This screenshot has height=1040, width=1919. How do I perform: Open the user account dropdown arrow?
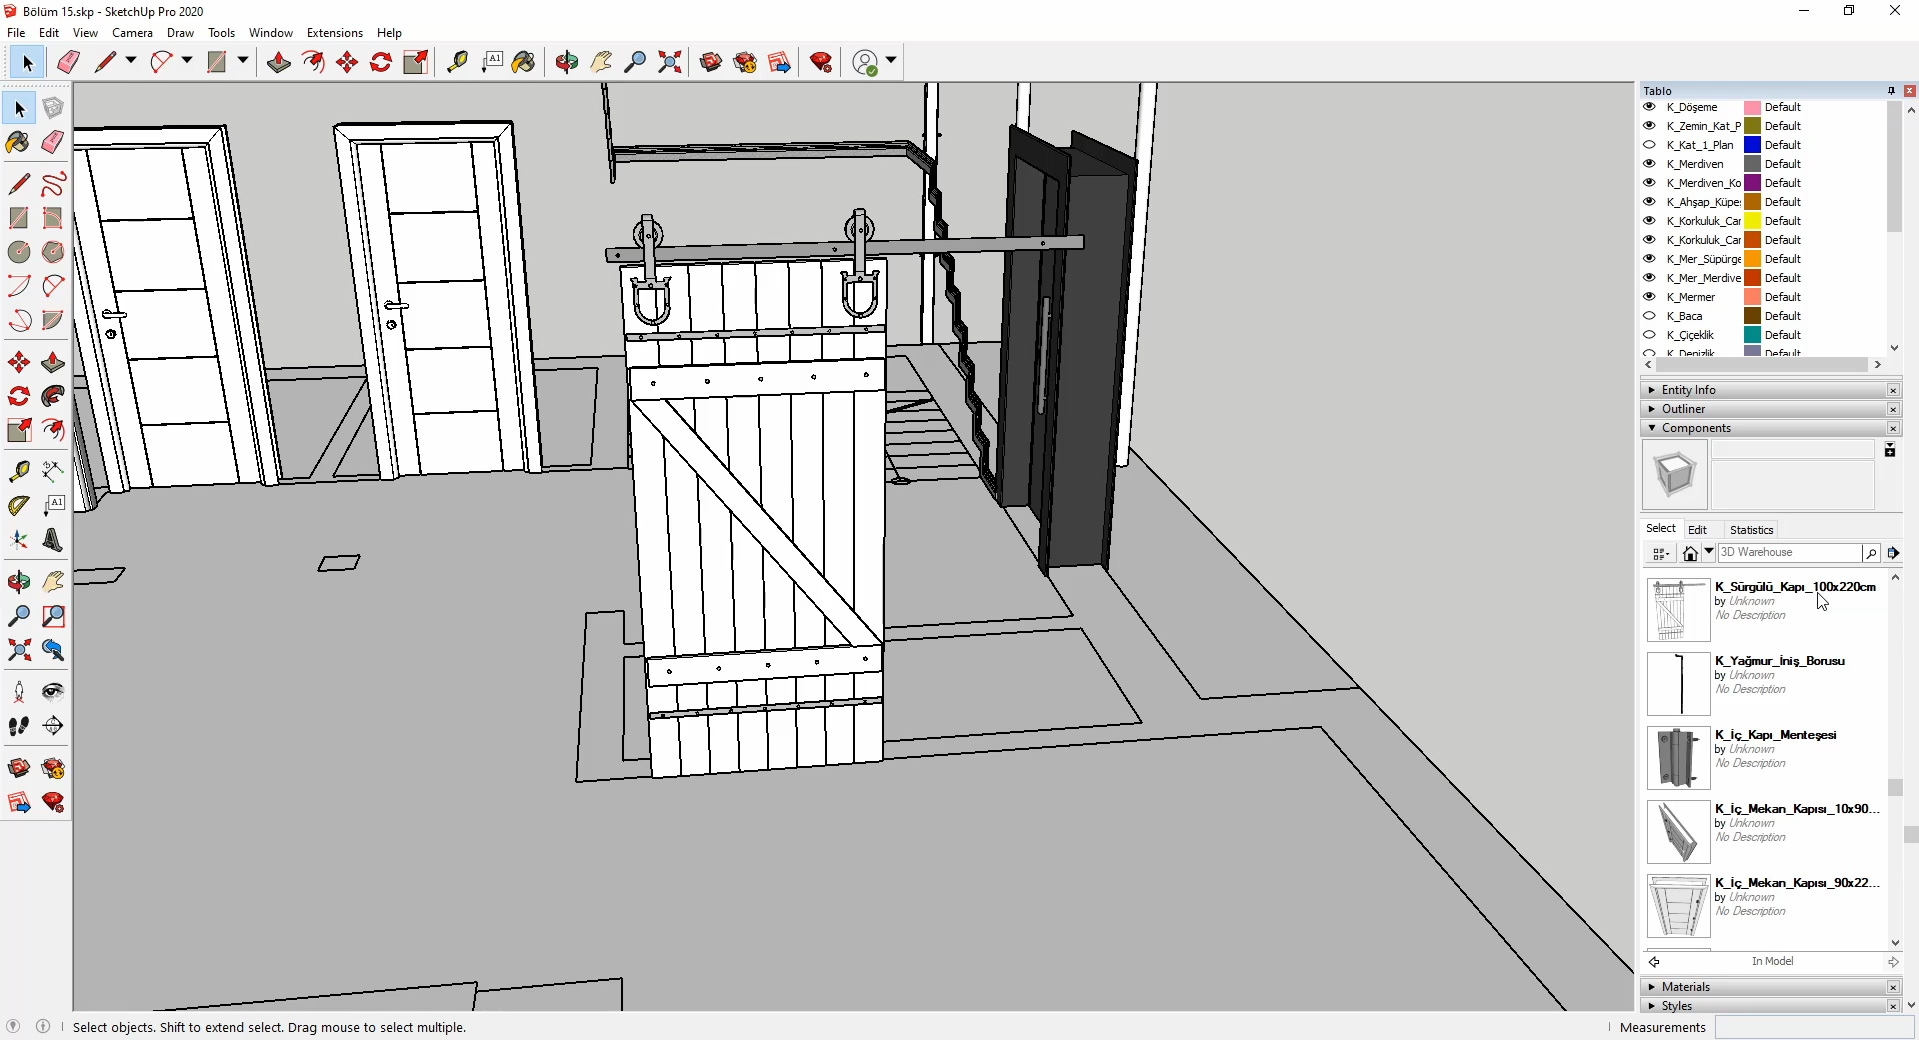click(891, 61)
